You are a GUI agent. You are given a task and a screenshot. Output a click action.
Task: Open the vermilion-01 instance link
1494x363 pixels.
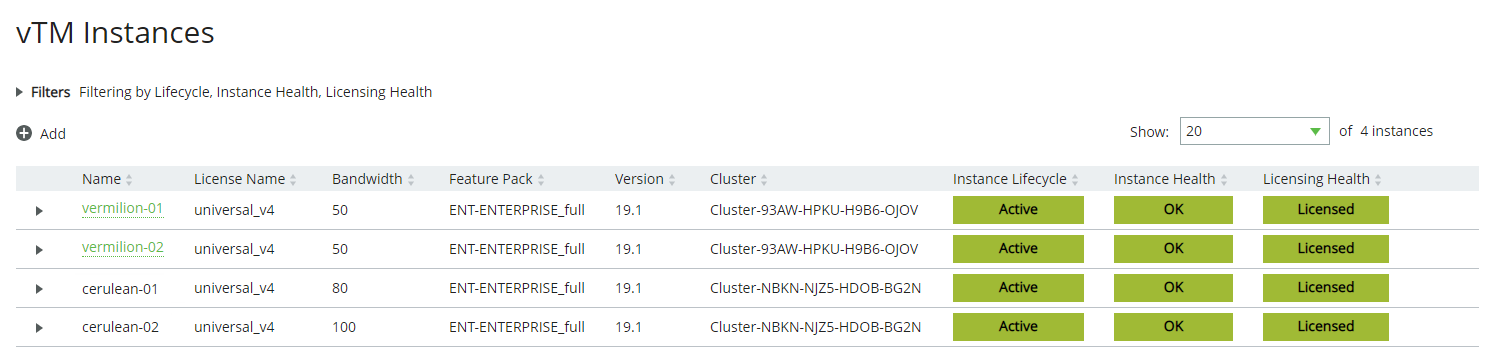[x=123, y=208]
